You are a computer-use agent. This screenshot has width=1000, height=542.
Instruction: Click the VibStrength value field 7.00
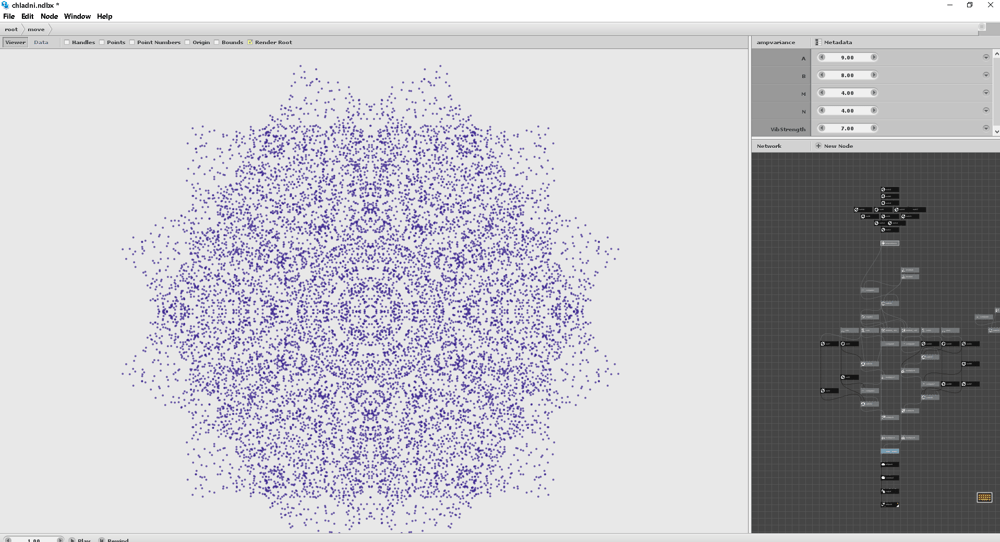[x=848, y=129]
